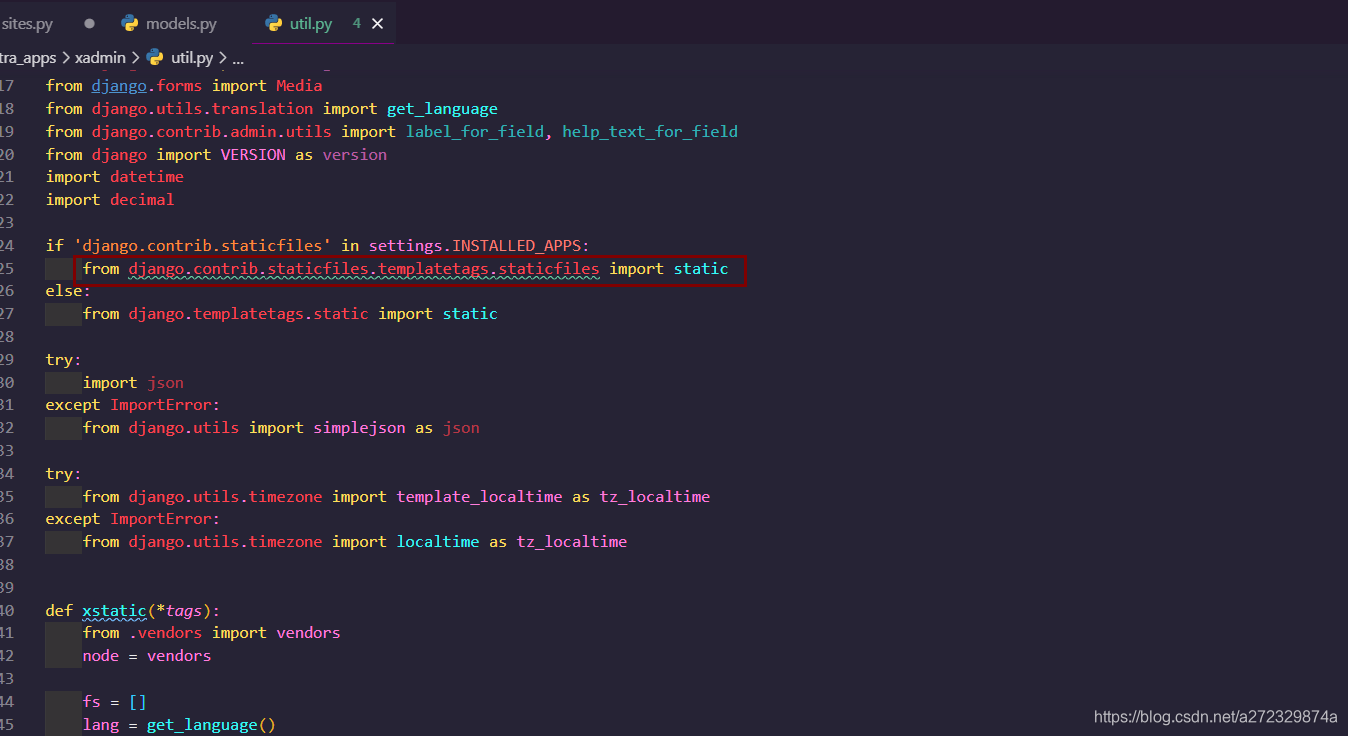The image size is (1348, 736).
Task: Open the xadmin breadcrumb dropdown
Action: (100, 57)
